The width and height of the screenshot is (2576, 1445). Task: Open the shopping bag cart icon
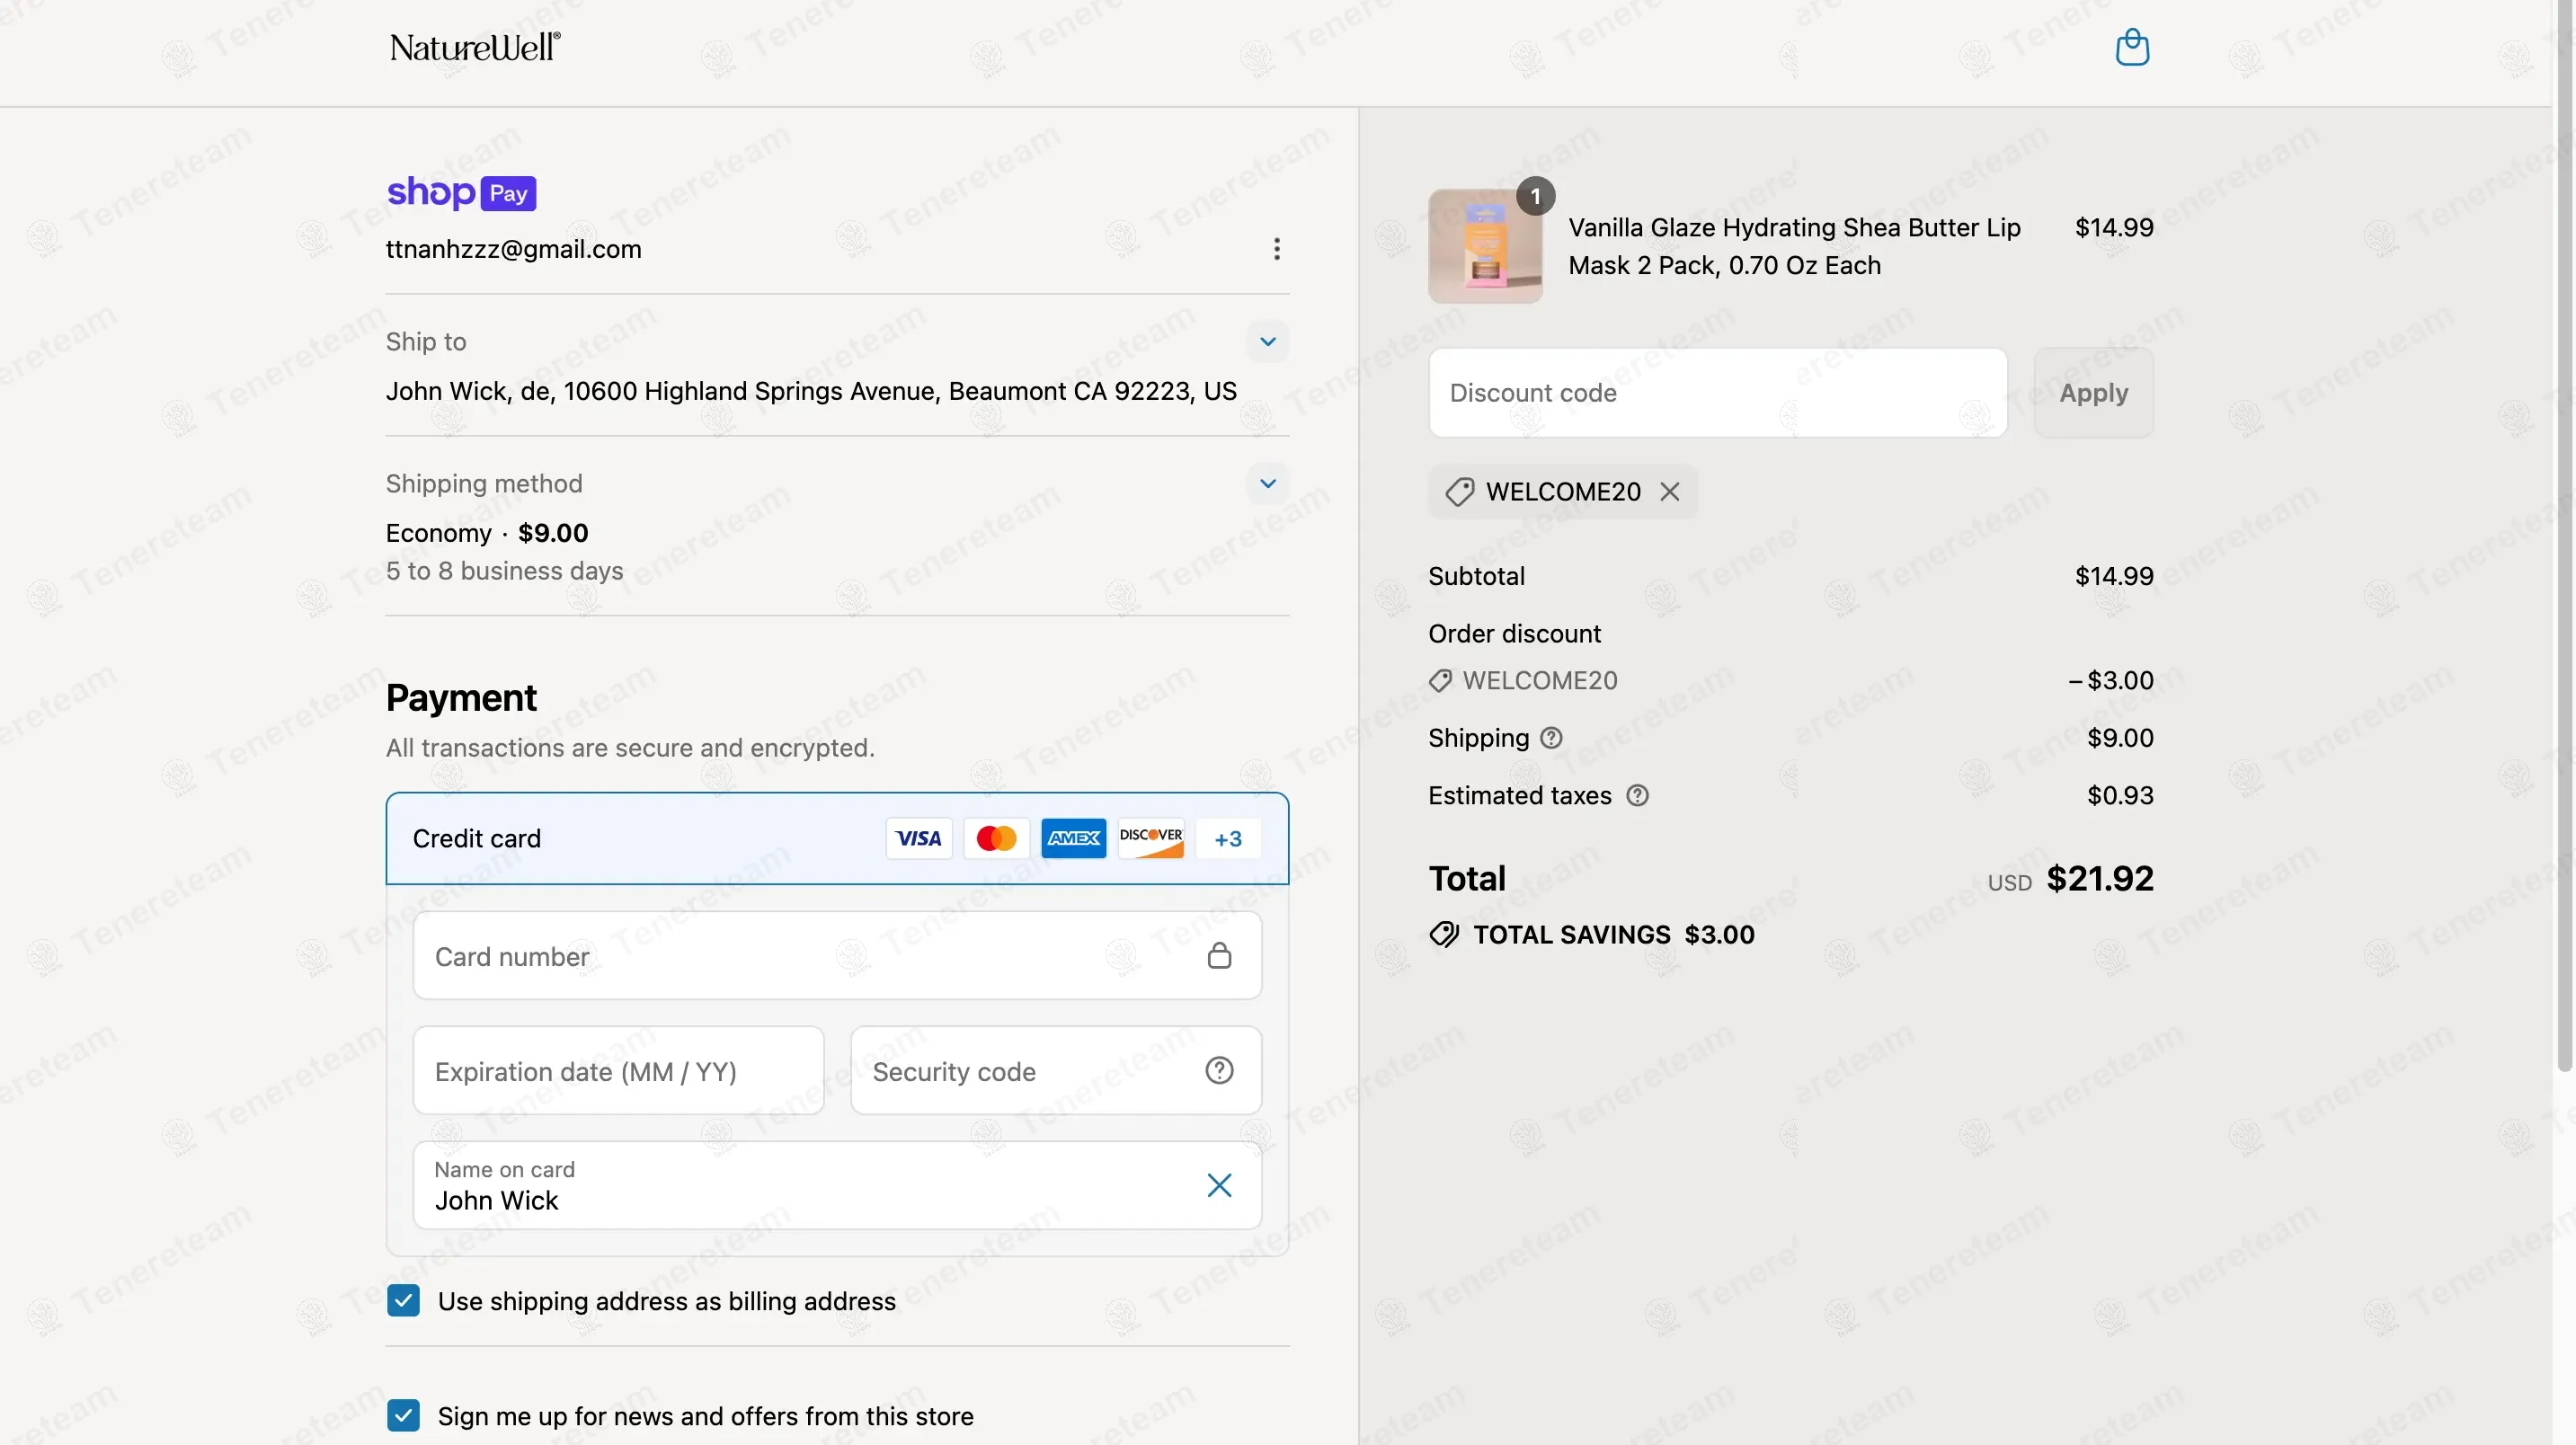2132,47
